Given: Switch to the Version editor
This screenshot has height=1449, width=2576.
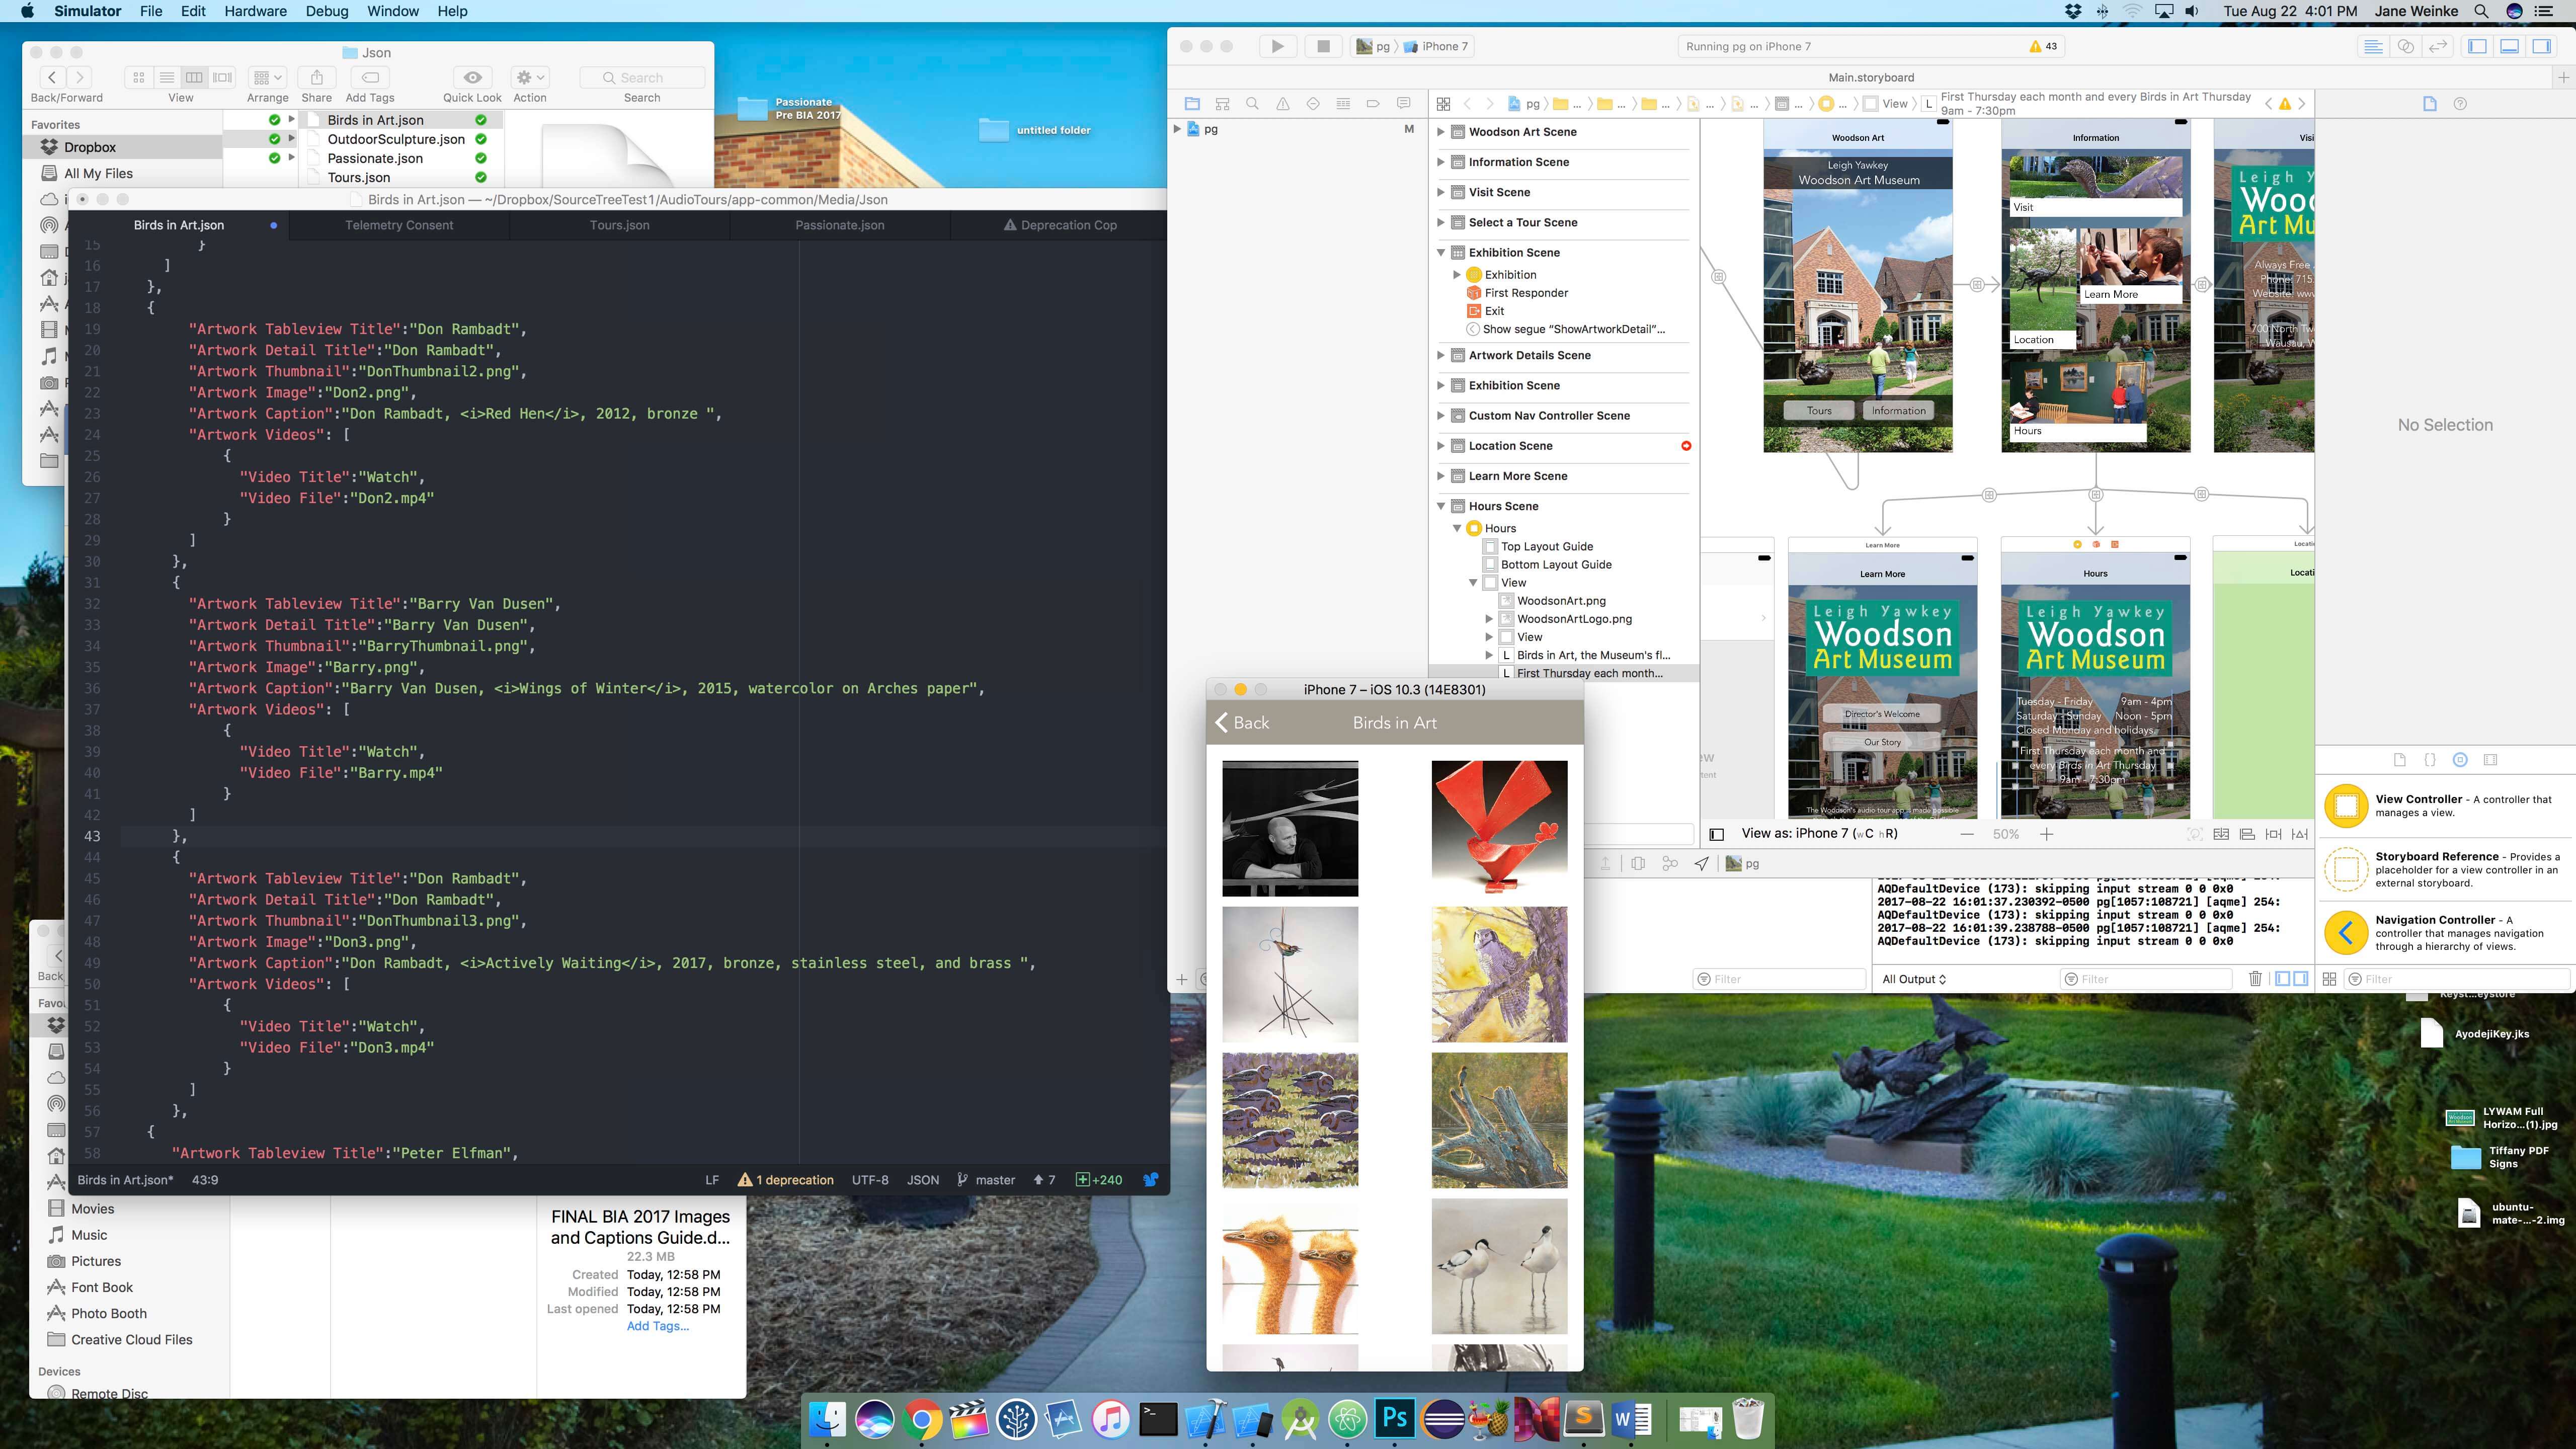Looking at the screenshot, I should pos(2438,46).
